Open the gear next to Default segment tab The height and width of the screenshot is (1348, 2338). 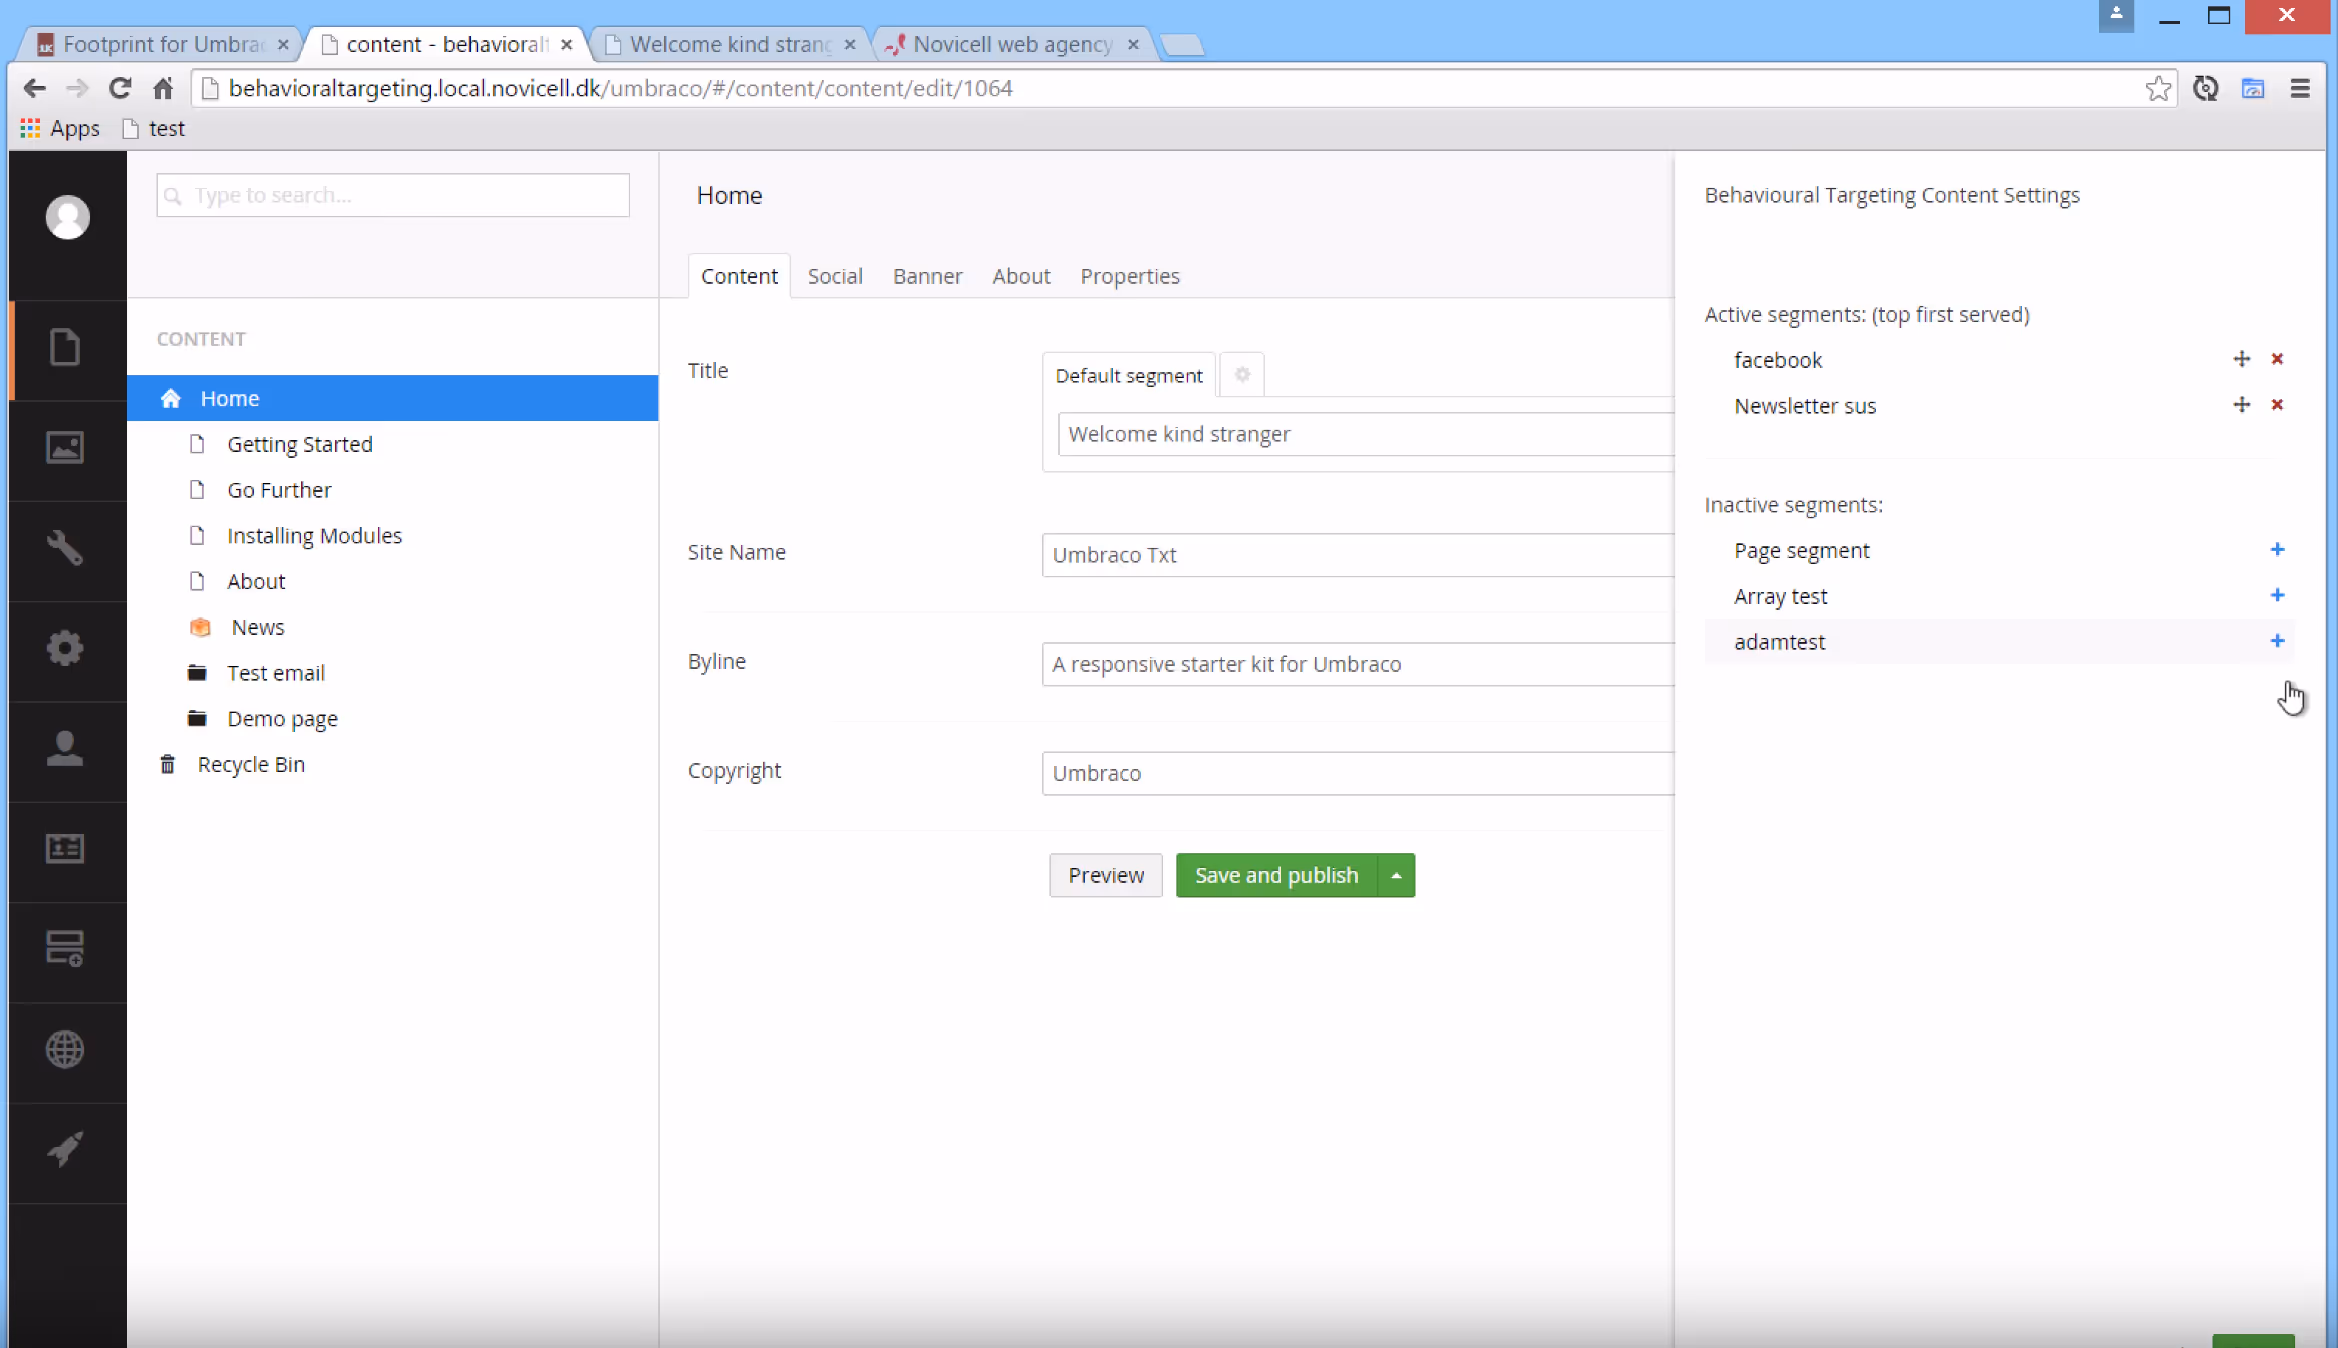click(x=1241, y=375)
